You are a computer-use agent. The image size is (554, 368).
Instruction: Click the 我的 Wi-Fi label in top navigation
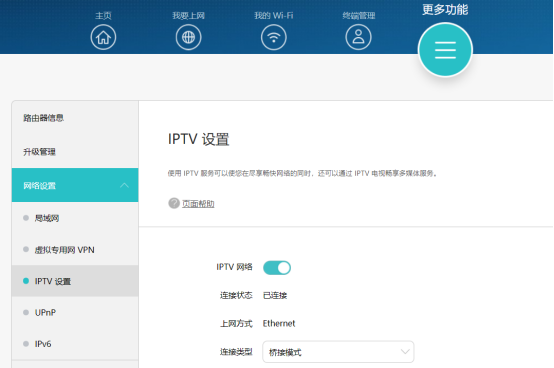(x=274, y=16)
